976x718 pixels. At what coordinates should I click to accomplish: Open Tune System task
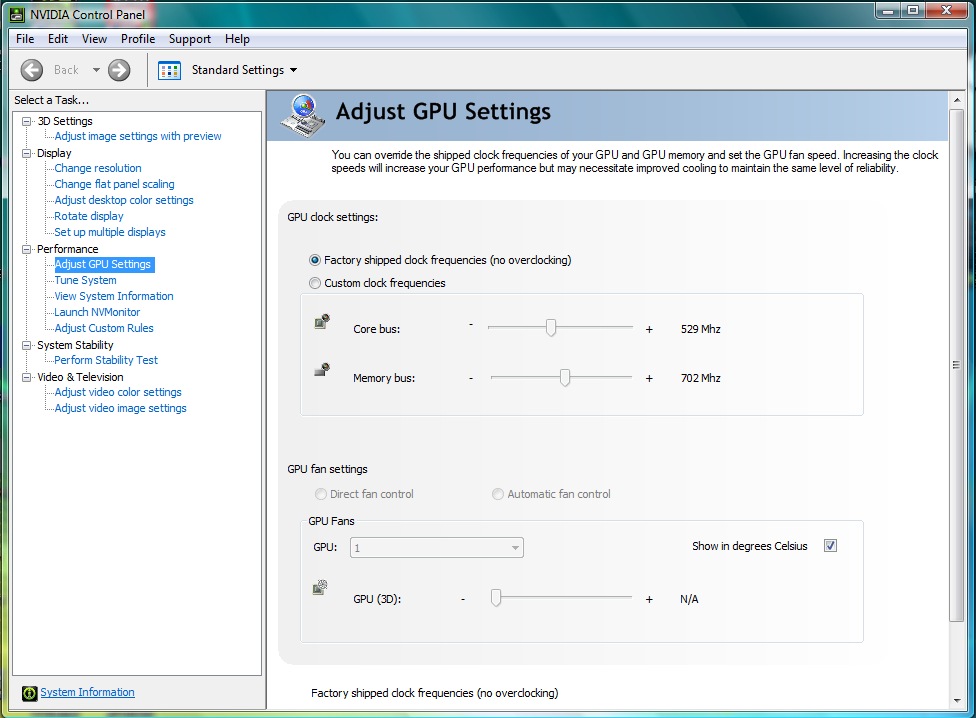coord(85,281)
